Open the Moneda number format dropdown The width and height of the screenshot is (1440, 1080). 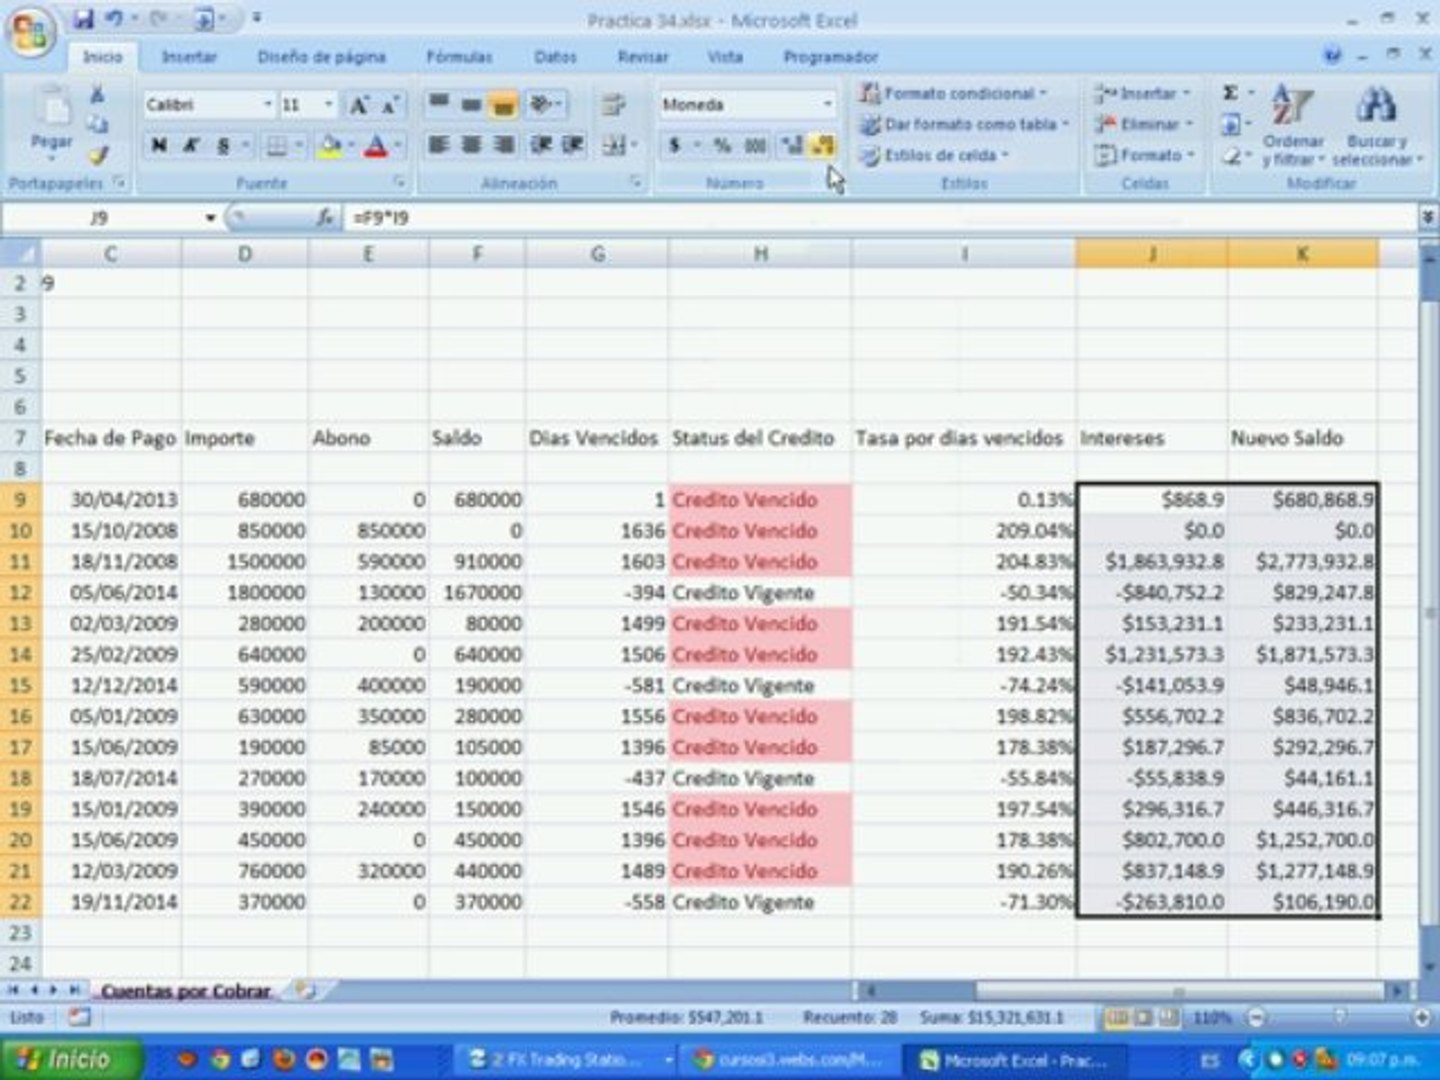click(827, 104)
